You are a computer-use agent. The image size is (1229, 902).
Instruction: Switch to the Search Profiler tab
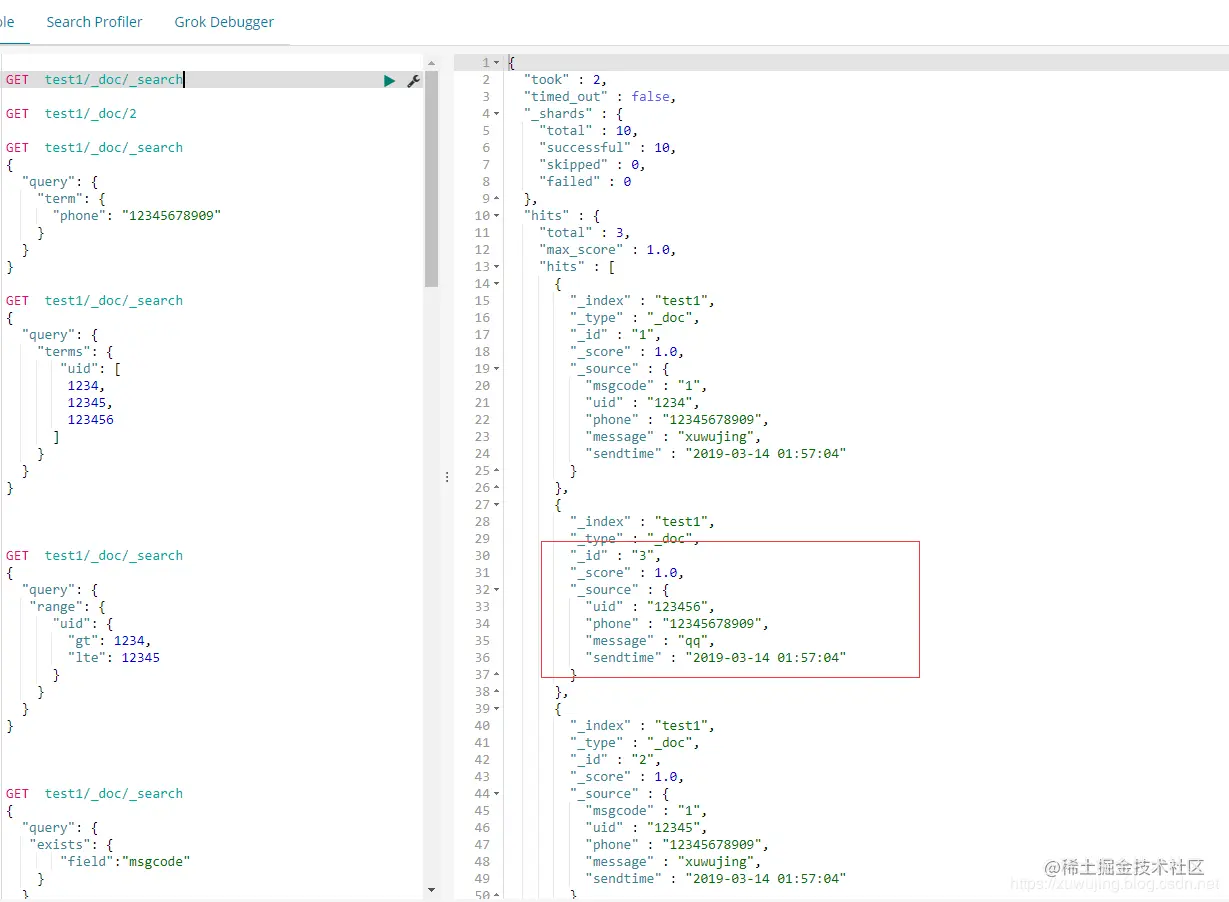[94, 22]
